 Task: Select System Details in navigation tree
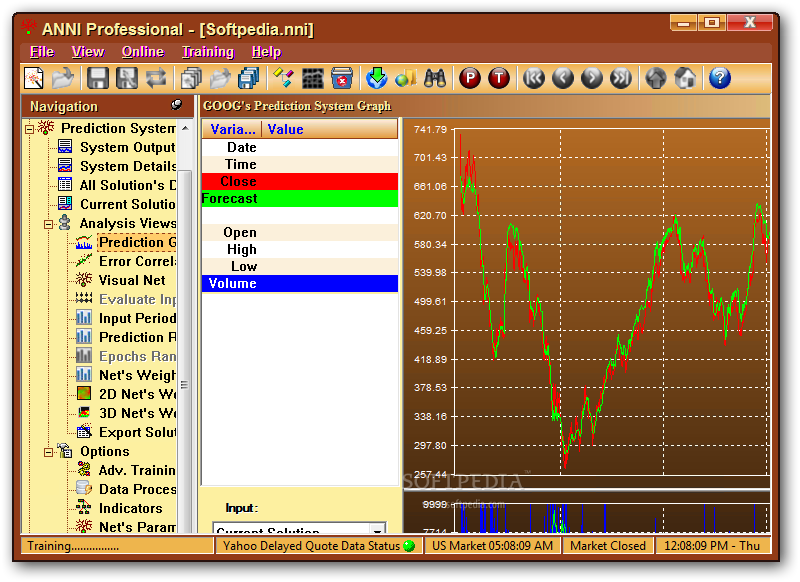[128, 166]
